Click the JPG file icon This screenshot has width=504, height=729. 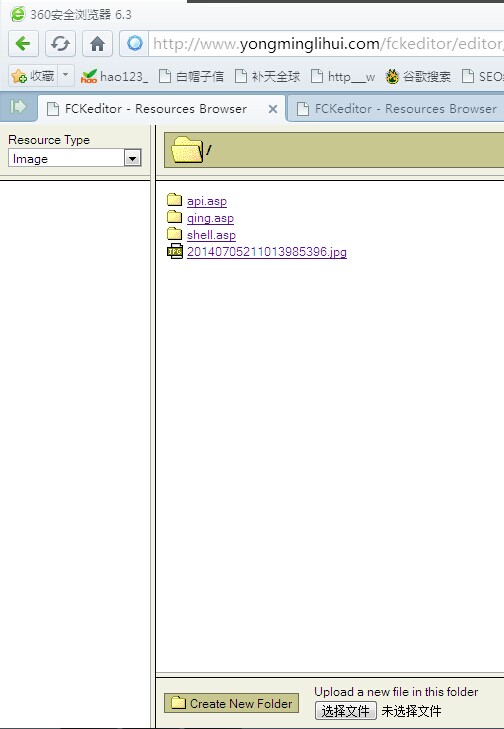175,251
